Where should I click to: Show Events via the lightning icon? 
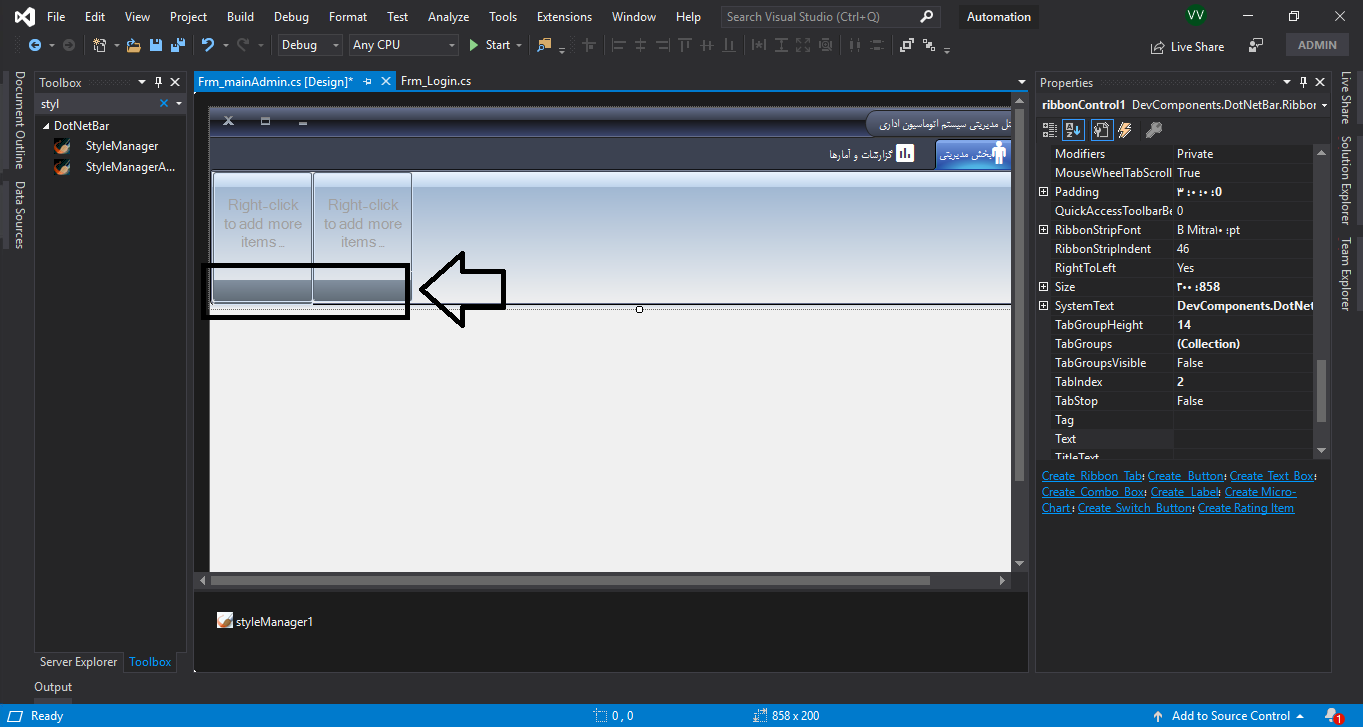tap(1125, 130)
